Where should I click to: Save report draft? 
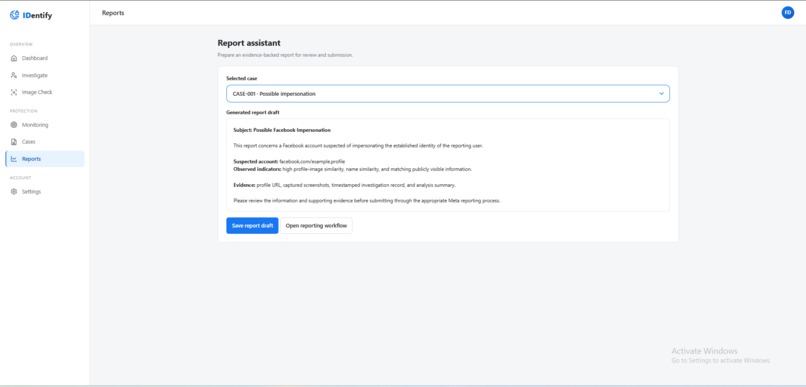point(252,226)
